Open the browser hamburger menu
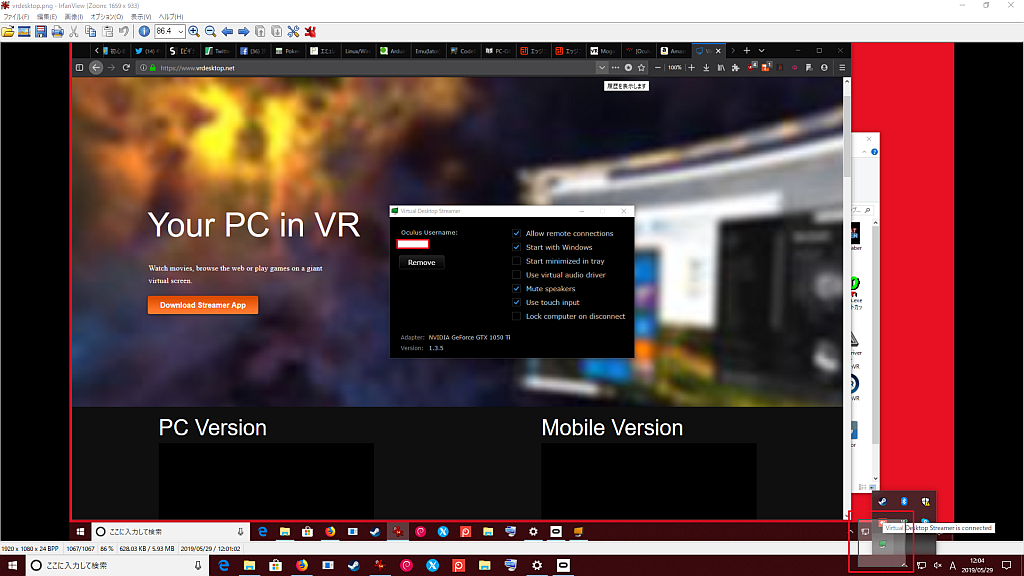The width and height of the screenshot is (1024, 576). (842, 67)
